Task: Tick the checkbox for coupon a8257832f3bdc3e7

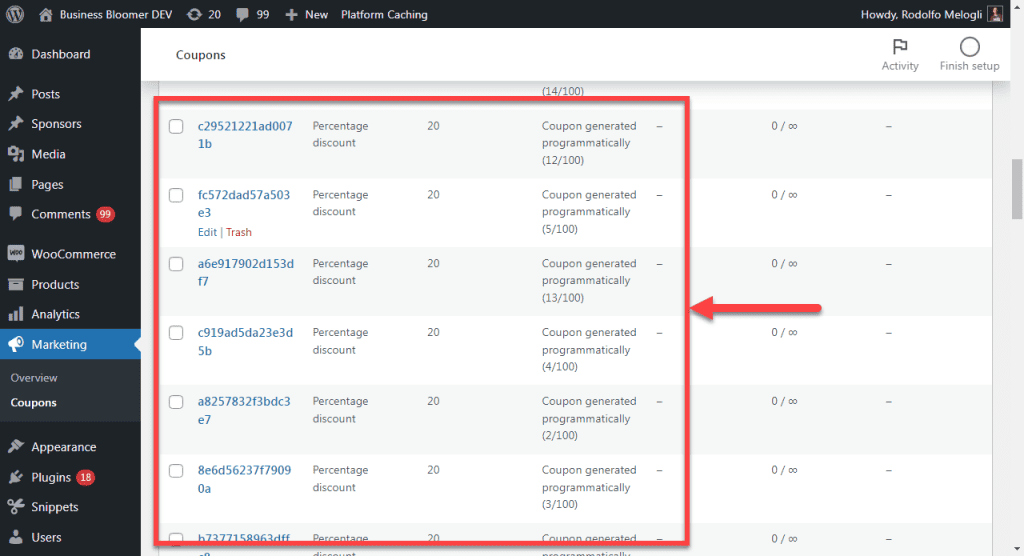Action: point(176,402)
